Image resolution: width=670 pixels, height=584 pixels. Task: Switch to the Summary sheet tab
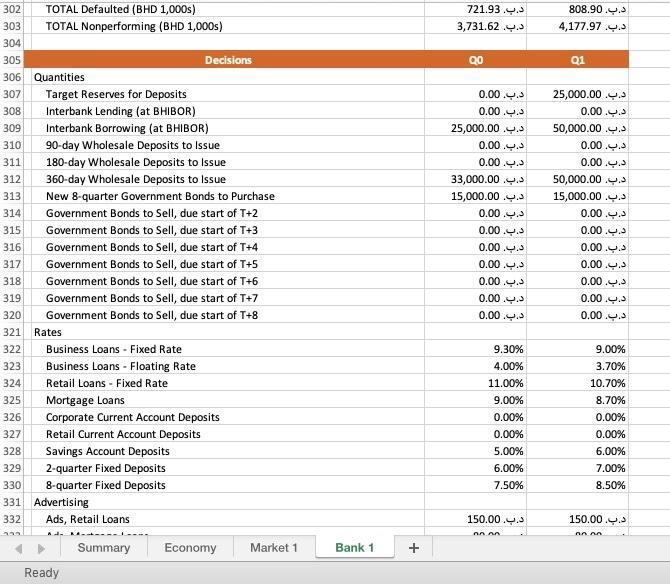pos(104,548)
